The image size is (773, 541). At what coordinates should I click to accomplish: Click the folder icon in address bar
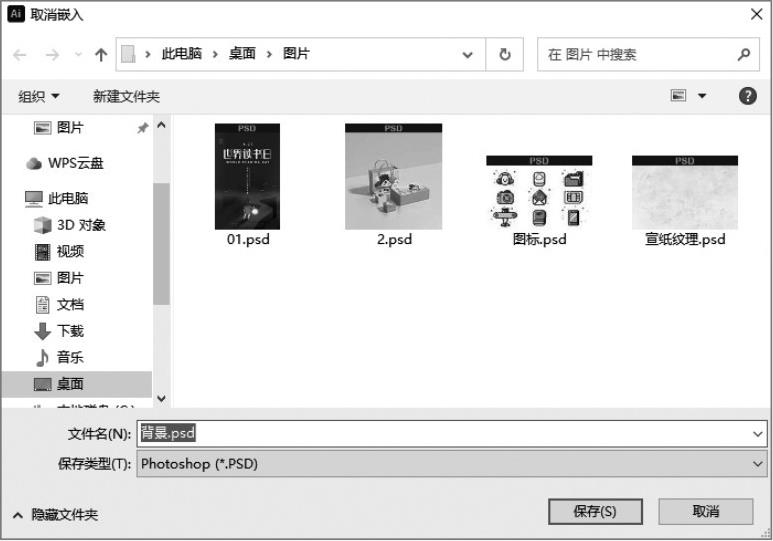[x=128, y=54]
